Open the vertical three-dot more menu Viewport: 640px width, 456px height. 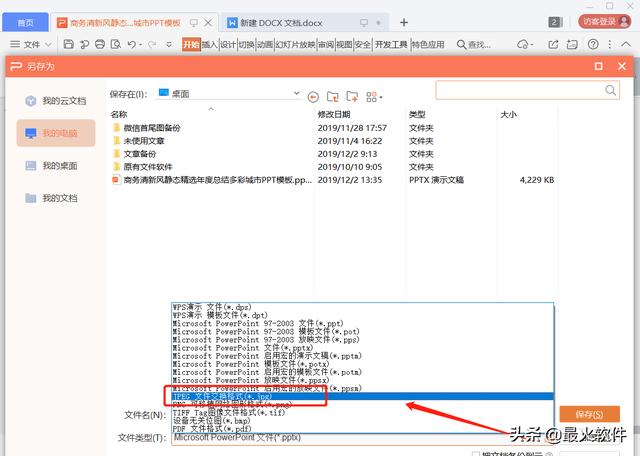click(x=610, y=44)
